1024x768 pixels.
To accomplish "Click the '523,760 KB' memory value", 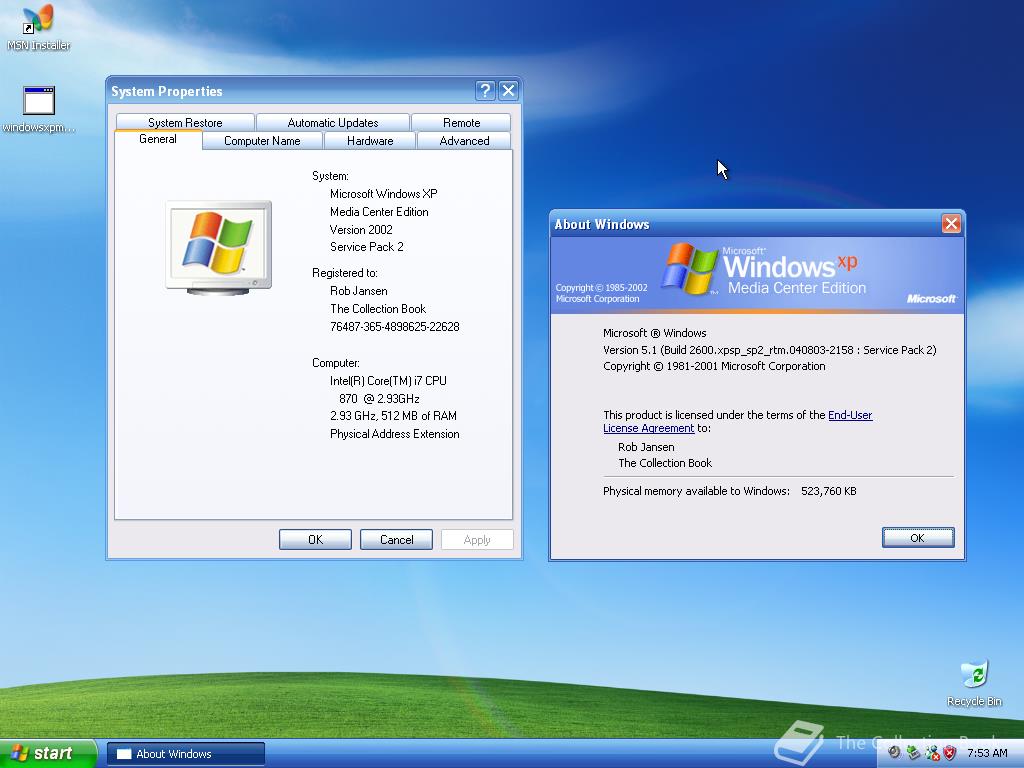I will click(x=828, y=491).
